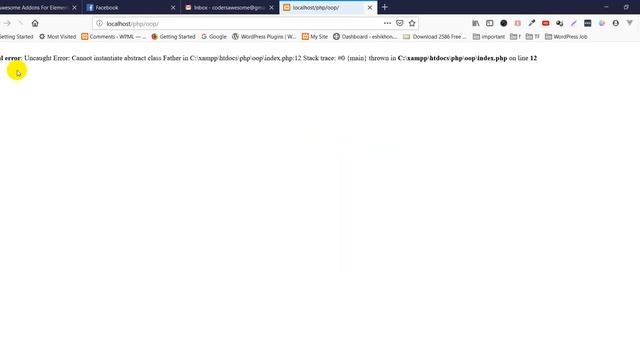Open the Download 2586 Free bookmark
This screenshot has width=640, height=360.
point(435,36)
